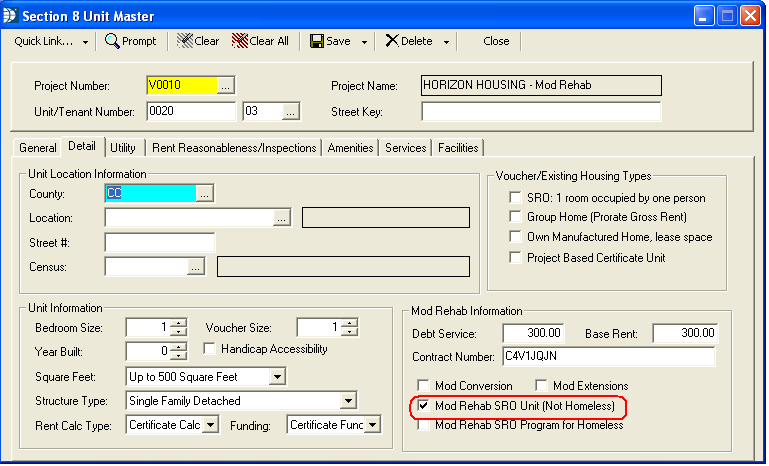
Task: Expand the Delete options dropdown arrow
Action: tap(446, 42)
